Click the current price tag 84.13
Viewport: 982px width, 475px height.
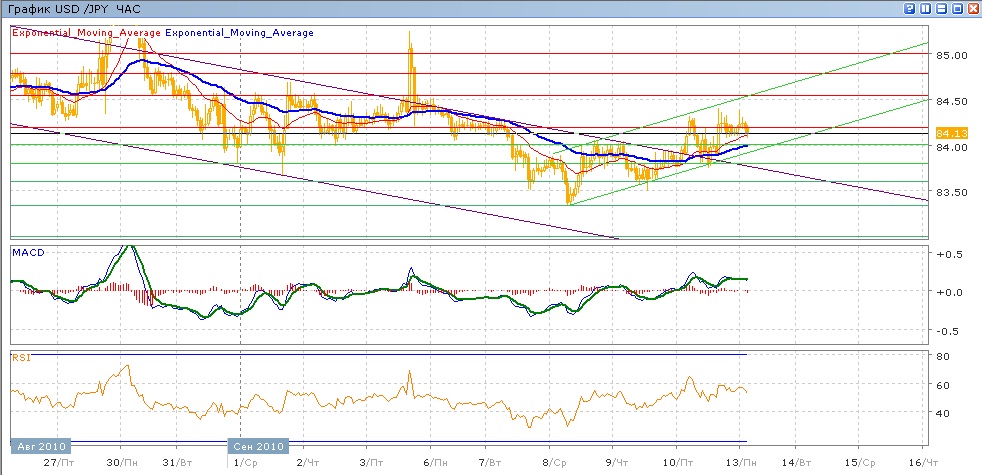[x=949, y=132]
